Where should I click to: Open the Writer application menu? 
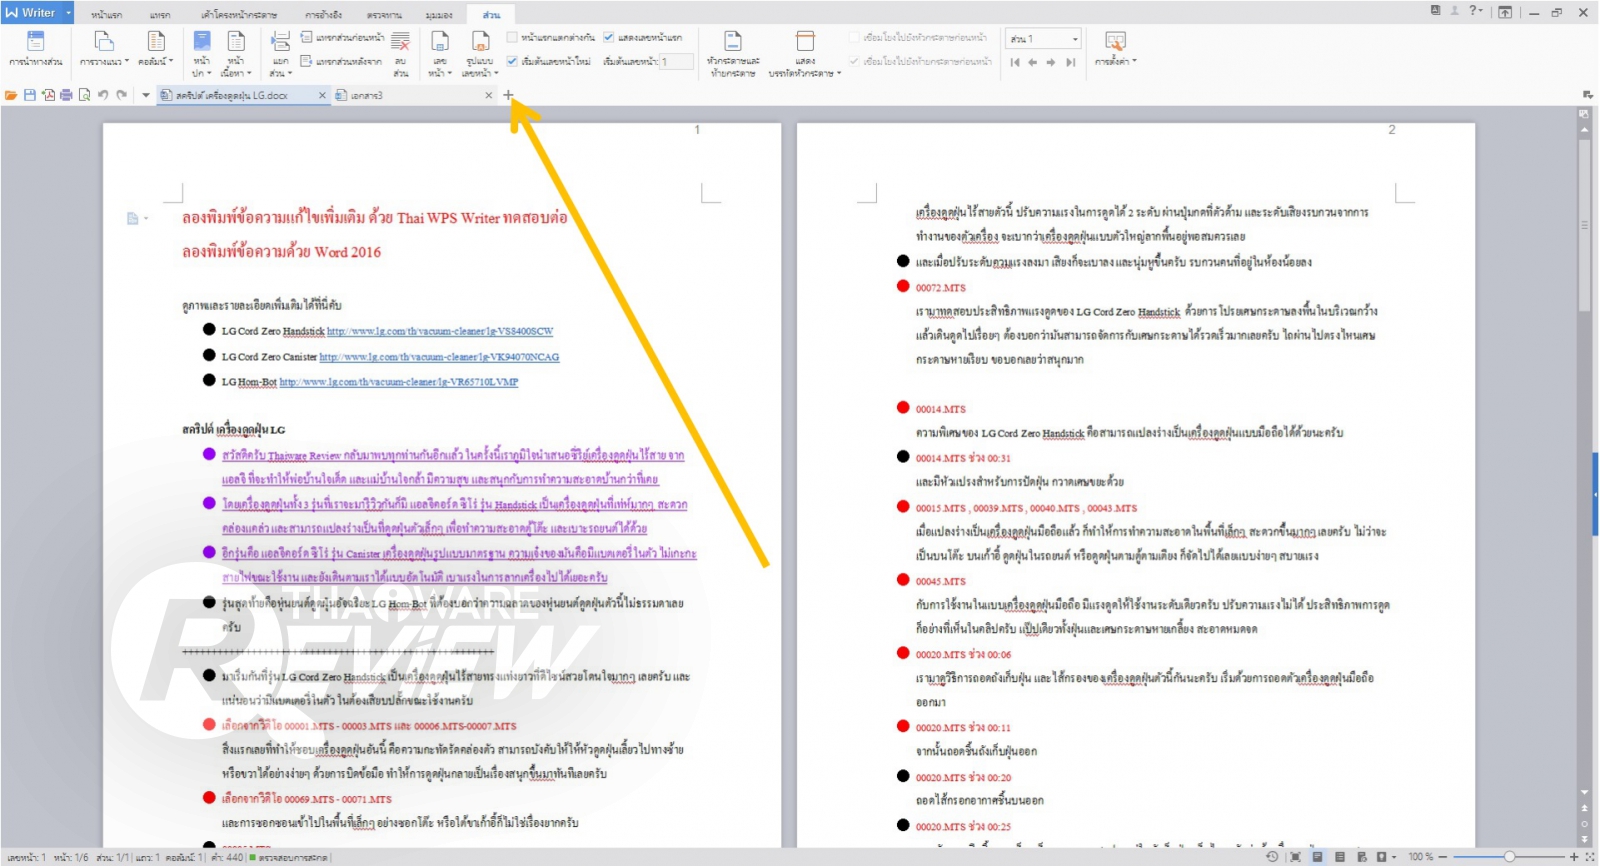click(38, 12)
